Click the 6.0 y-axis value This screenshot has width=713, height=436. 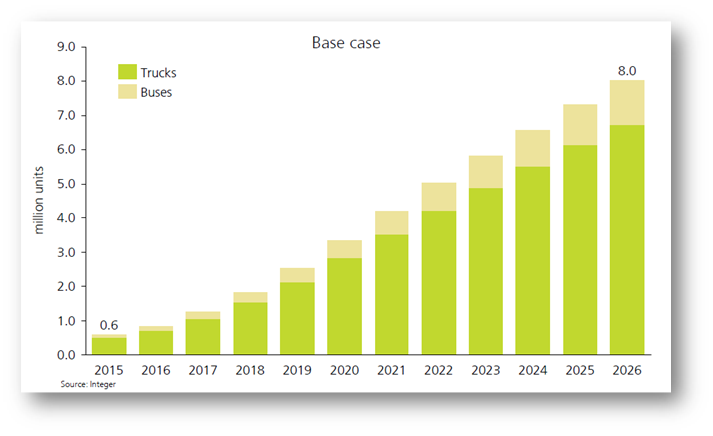tap(66, 150)
